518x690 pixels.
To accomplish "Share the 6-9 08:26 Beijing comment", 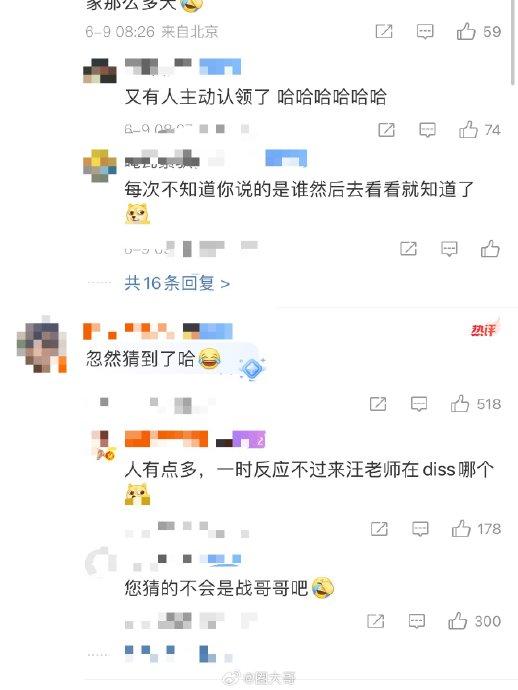I will [384, 32].
